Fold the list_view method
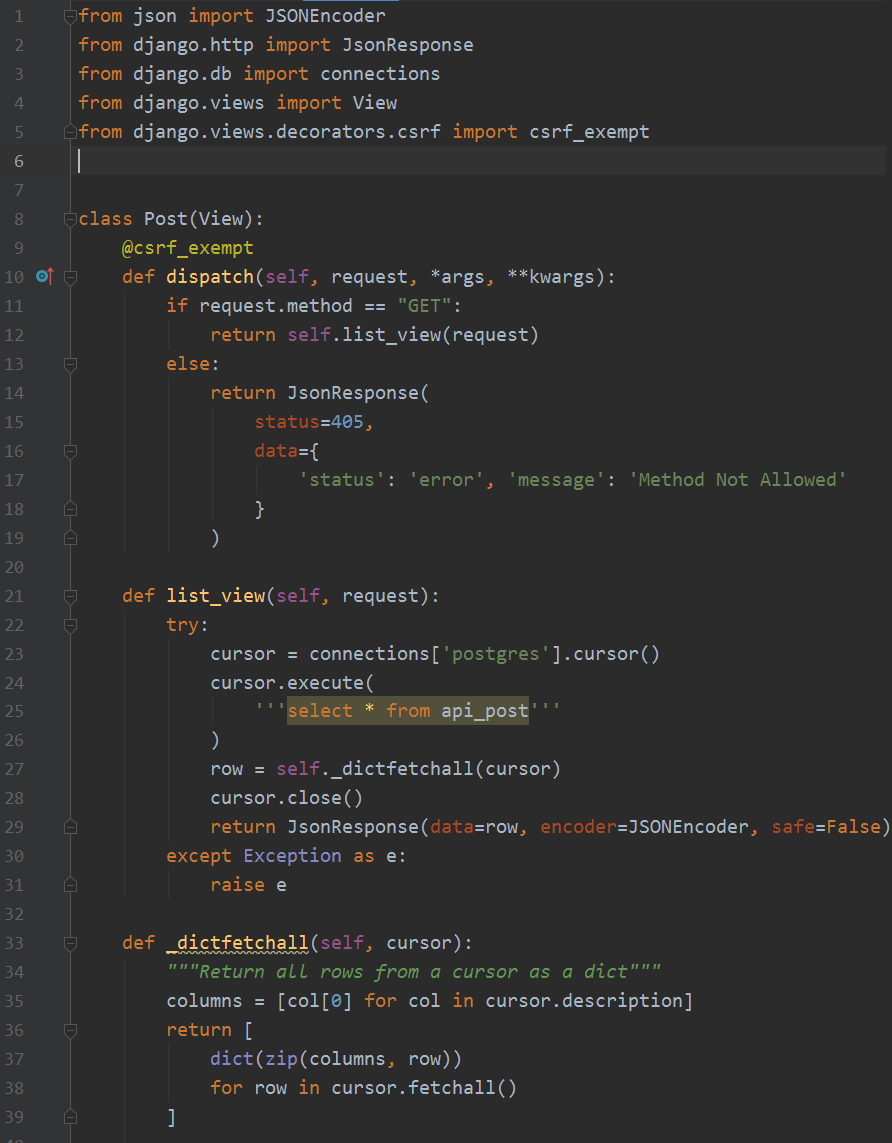The image size is (892, 1143). [70, 596]
